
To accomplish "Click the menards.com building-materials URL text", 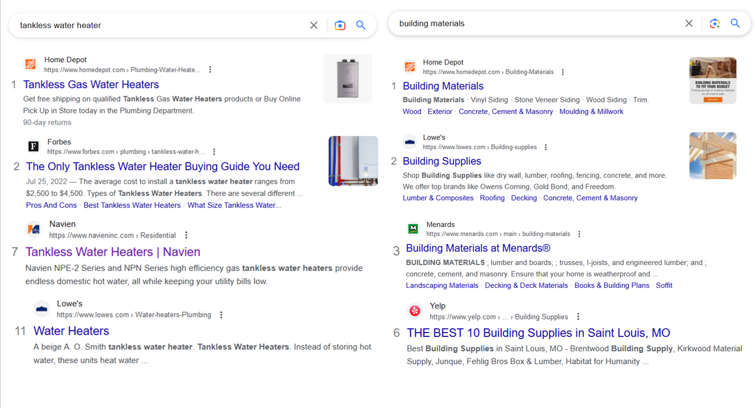I will click(498, 234).
